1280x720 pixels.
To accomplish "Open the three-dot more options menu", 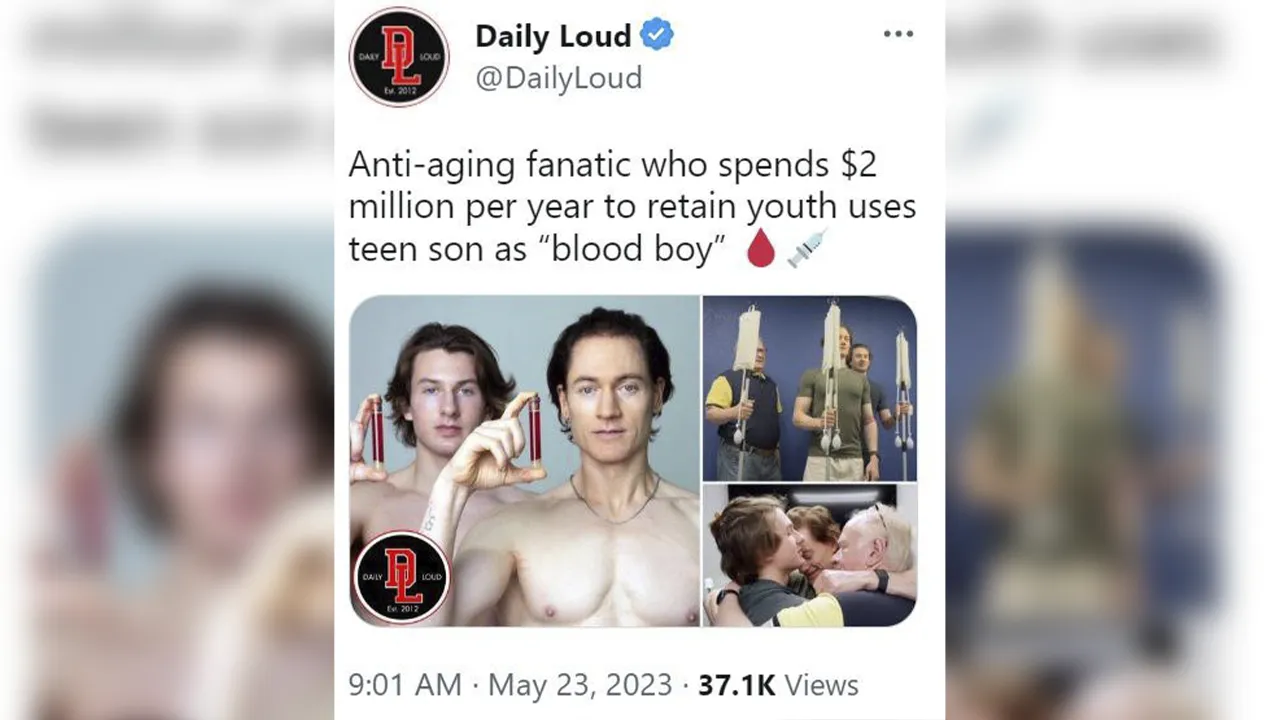I will [898, 34].
